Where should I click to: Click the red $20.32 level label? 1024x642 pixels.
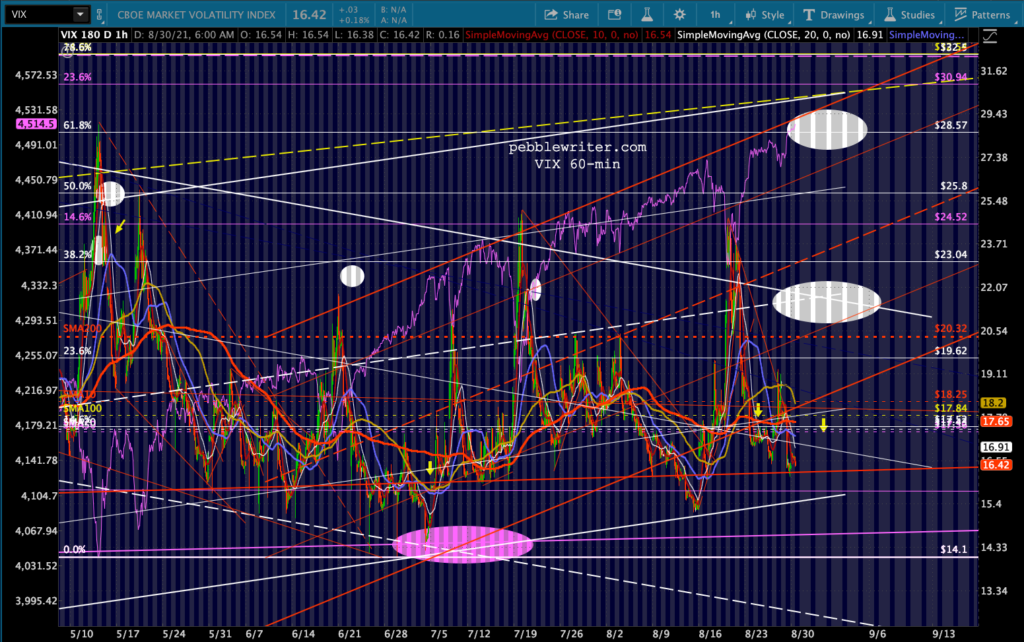(951, 329)
